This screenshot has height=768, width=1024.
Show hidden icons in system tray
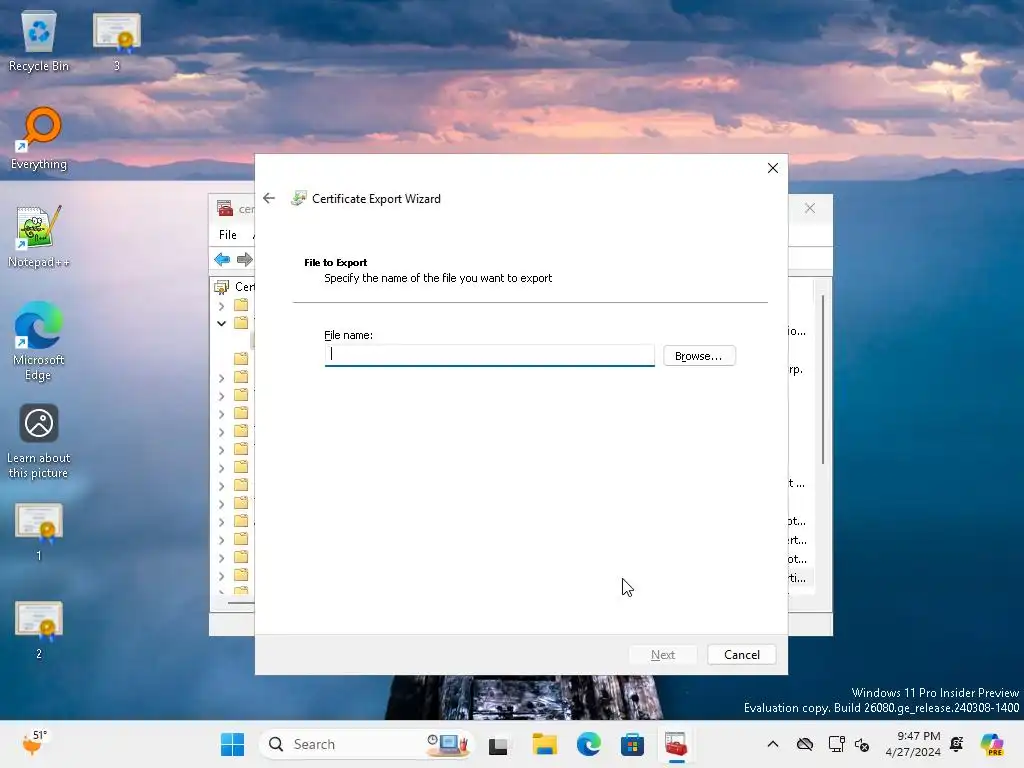773,744
